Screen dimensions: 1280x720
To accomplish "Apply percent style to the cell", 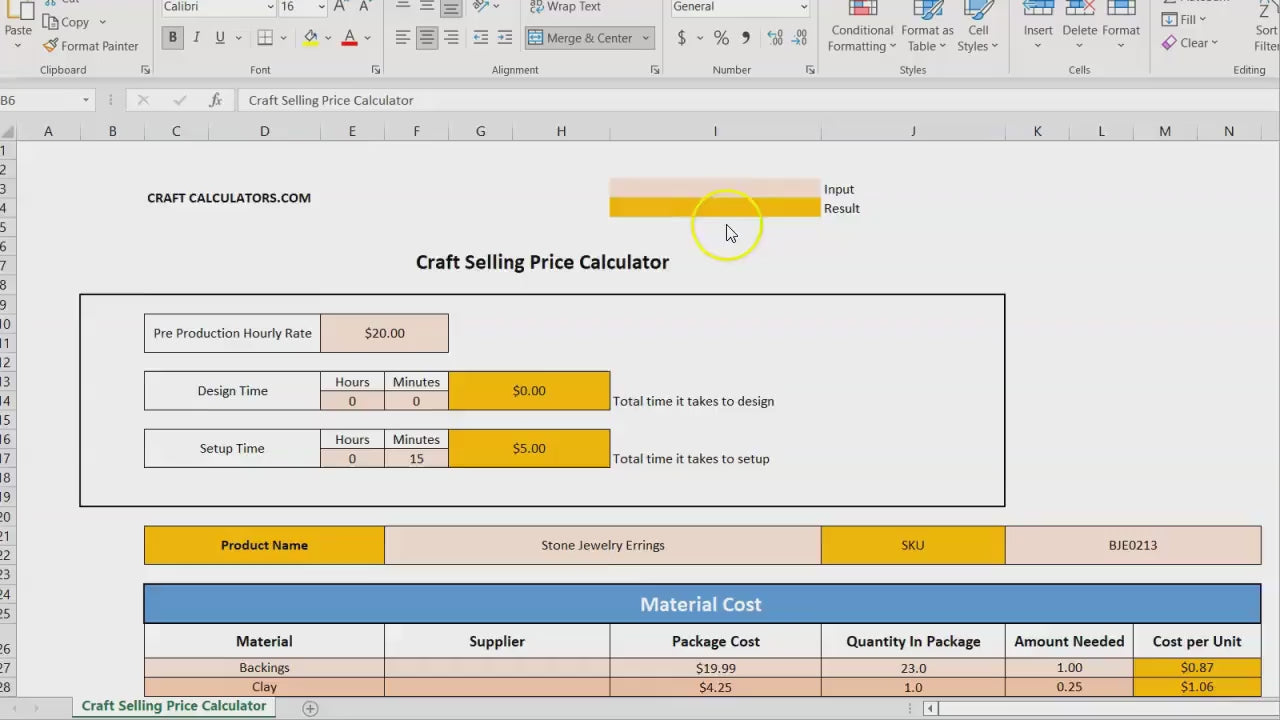I will click(721, 38).
